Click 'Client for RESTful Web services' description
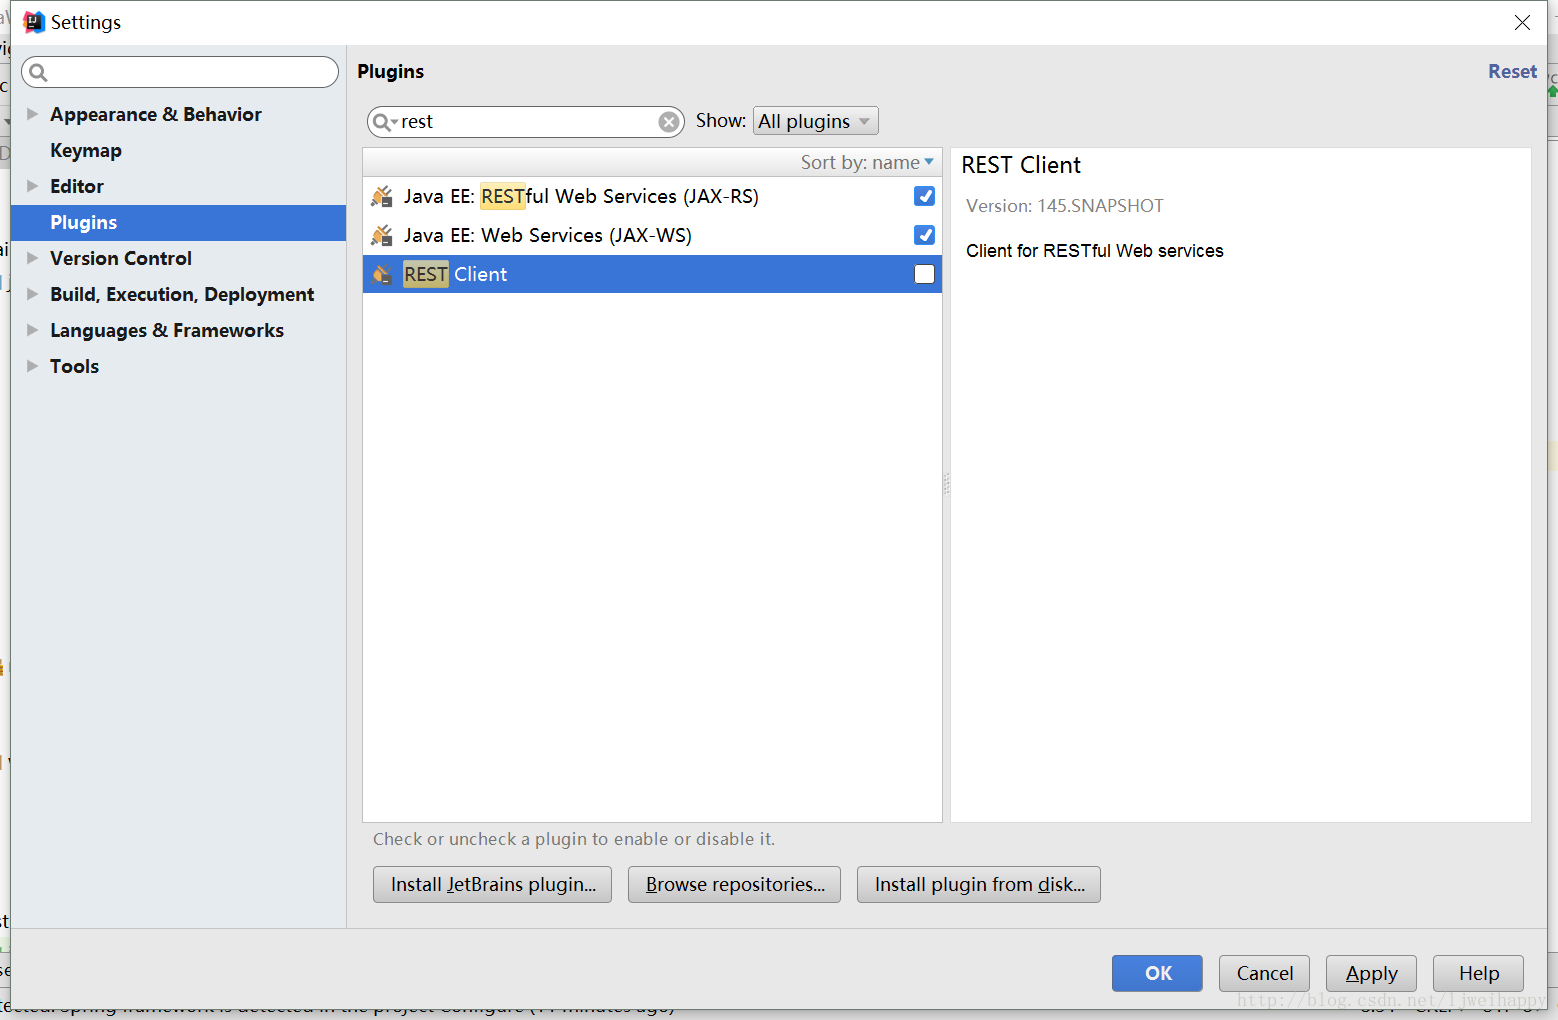This screenshot has width=1558, height=1020. (x=1095, y=251)
